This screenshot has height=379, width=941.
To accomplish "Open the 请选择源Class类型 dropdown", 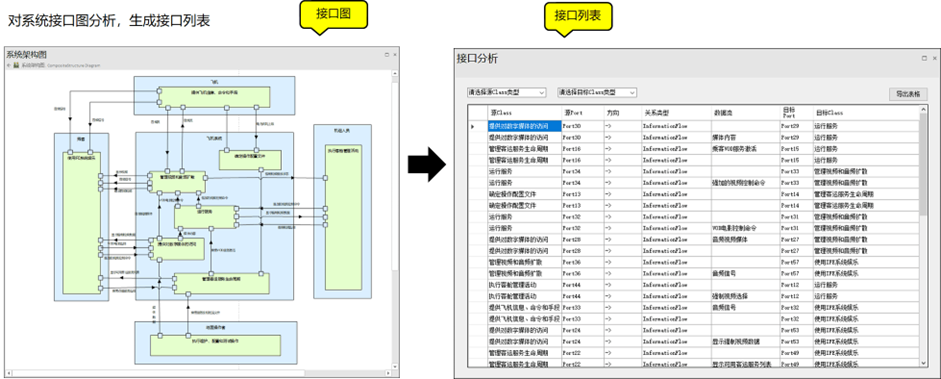I will (x=507, y=92).
